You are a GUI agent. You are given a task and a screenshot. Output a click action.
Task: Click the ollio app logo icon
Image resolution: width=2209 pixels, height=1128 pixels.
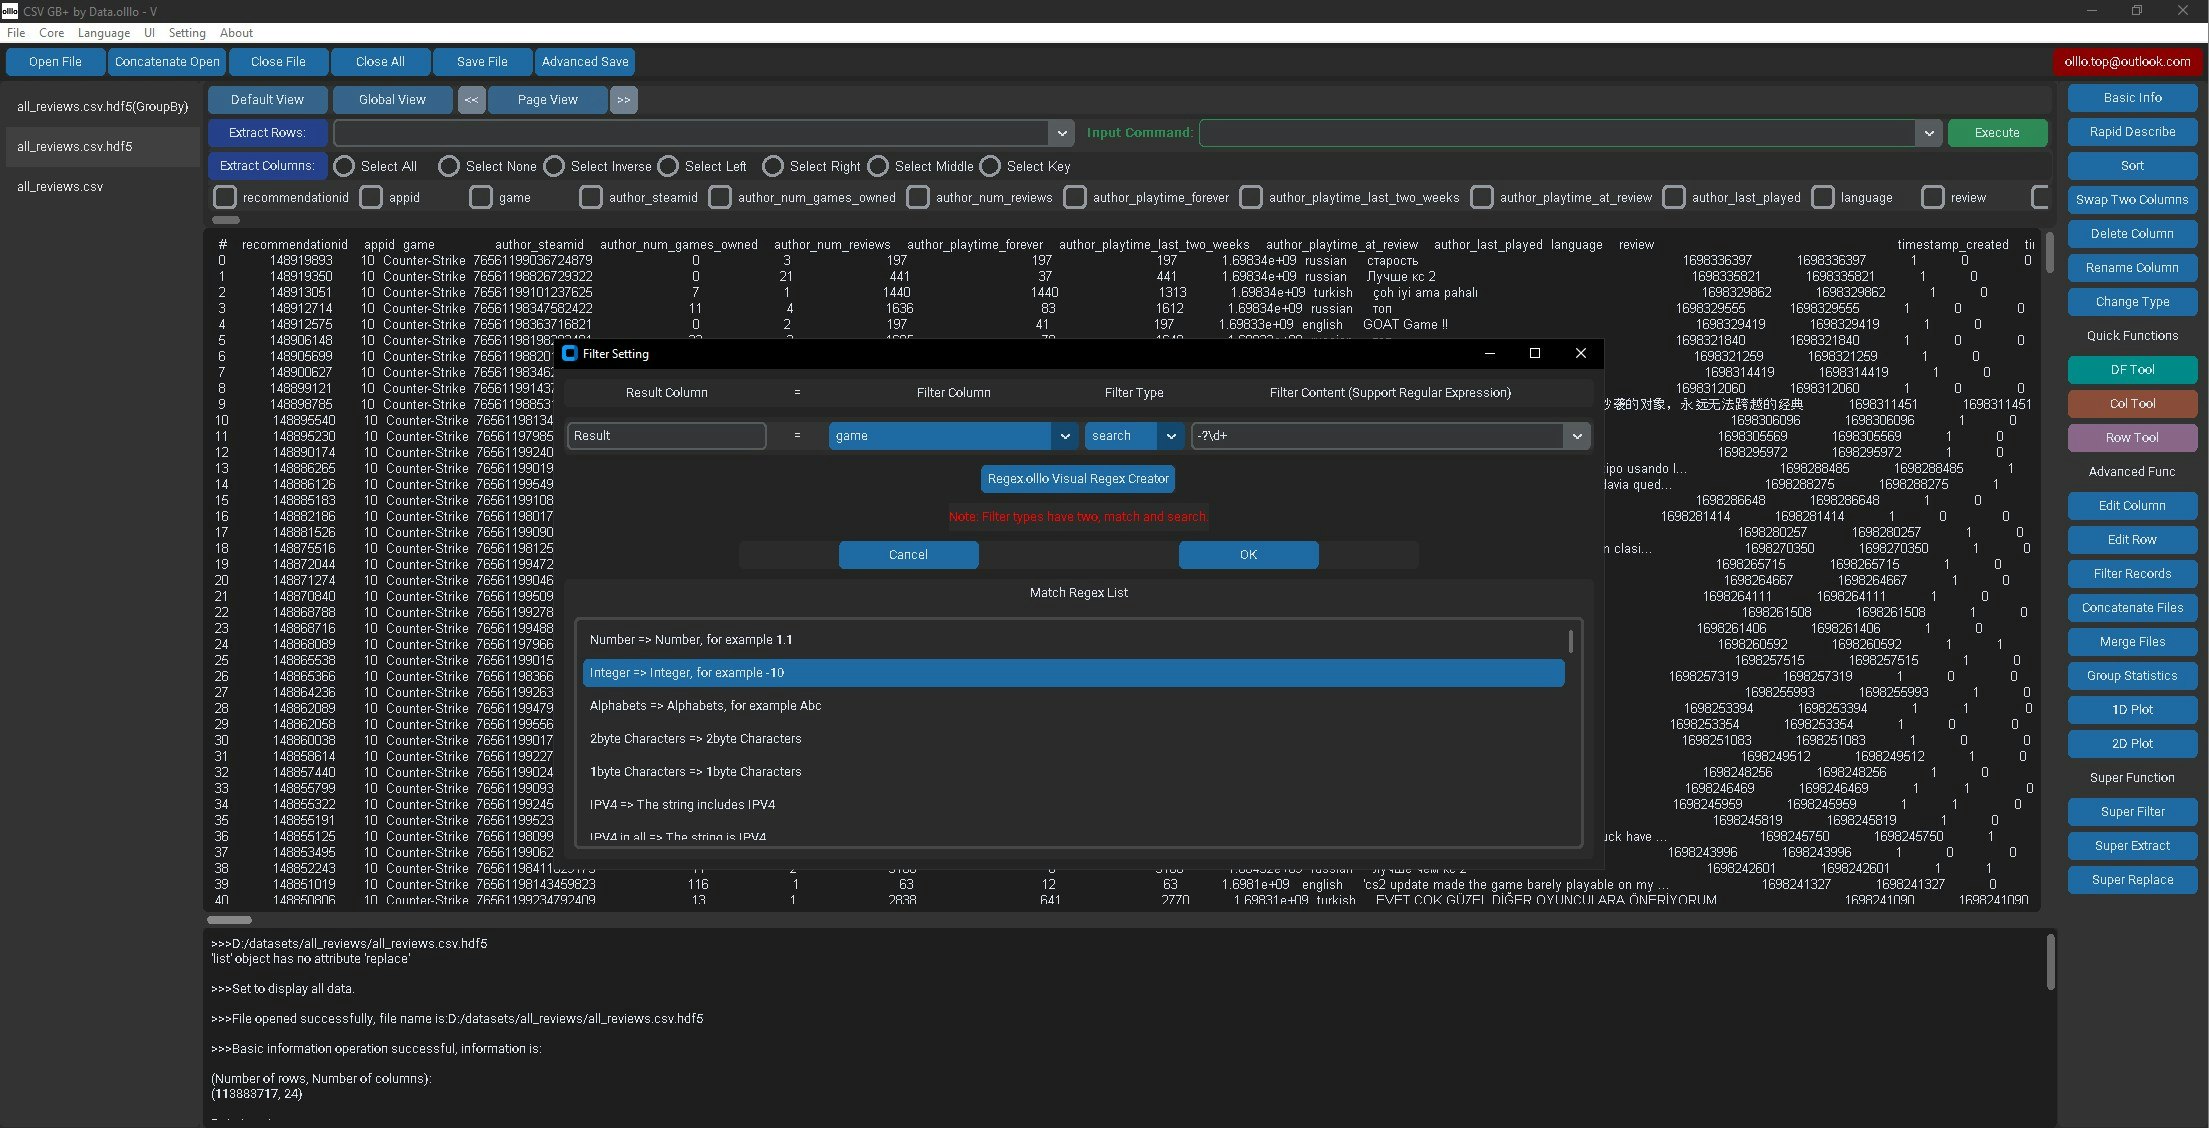click(x=9, y=11)
